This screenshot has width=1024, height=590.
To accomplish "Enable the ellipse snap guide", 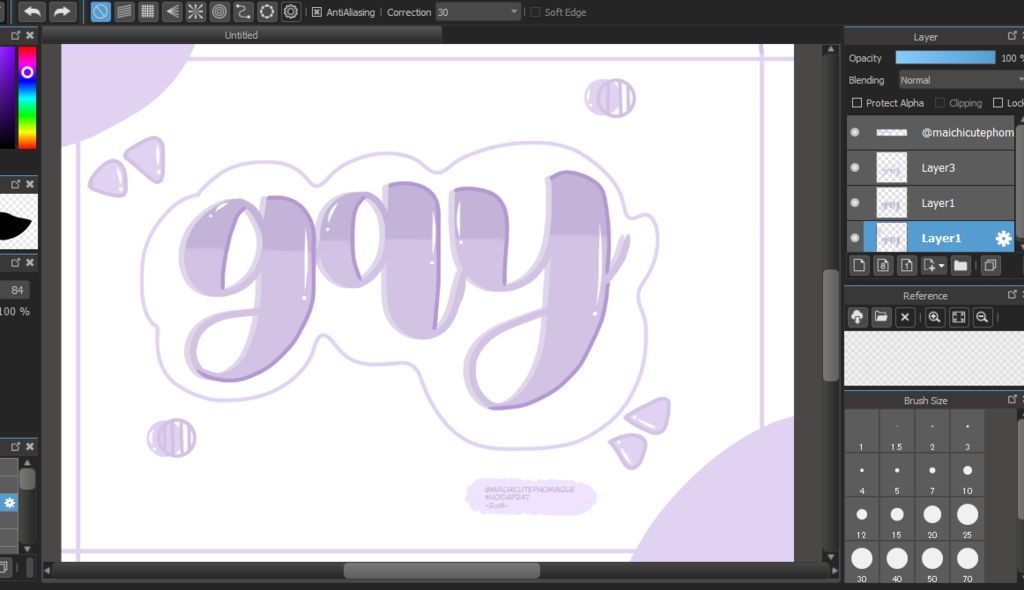I will [x=267, y=12].
